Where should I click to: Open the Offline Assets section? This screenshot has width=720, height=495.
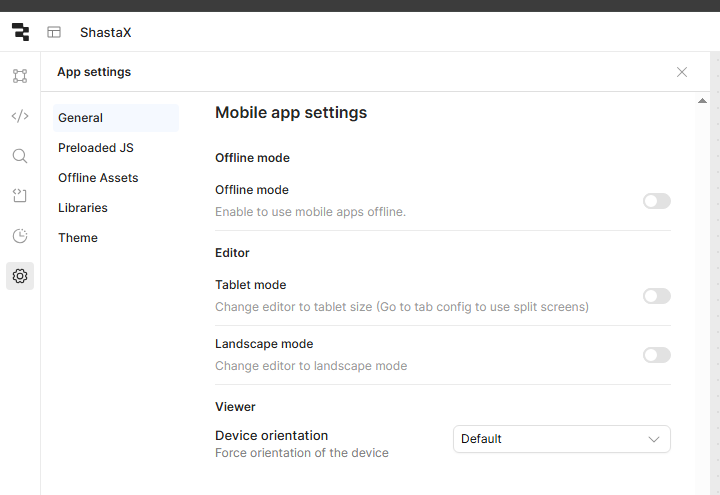tap(98, 178)
